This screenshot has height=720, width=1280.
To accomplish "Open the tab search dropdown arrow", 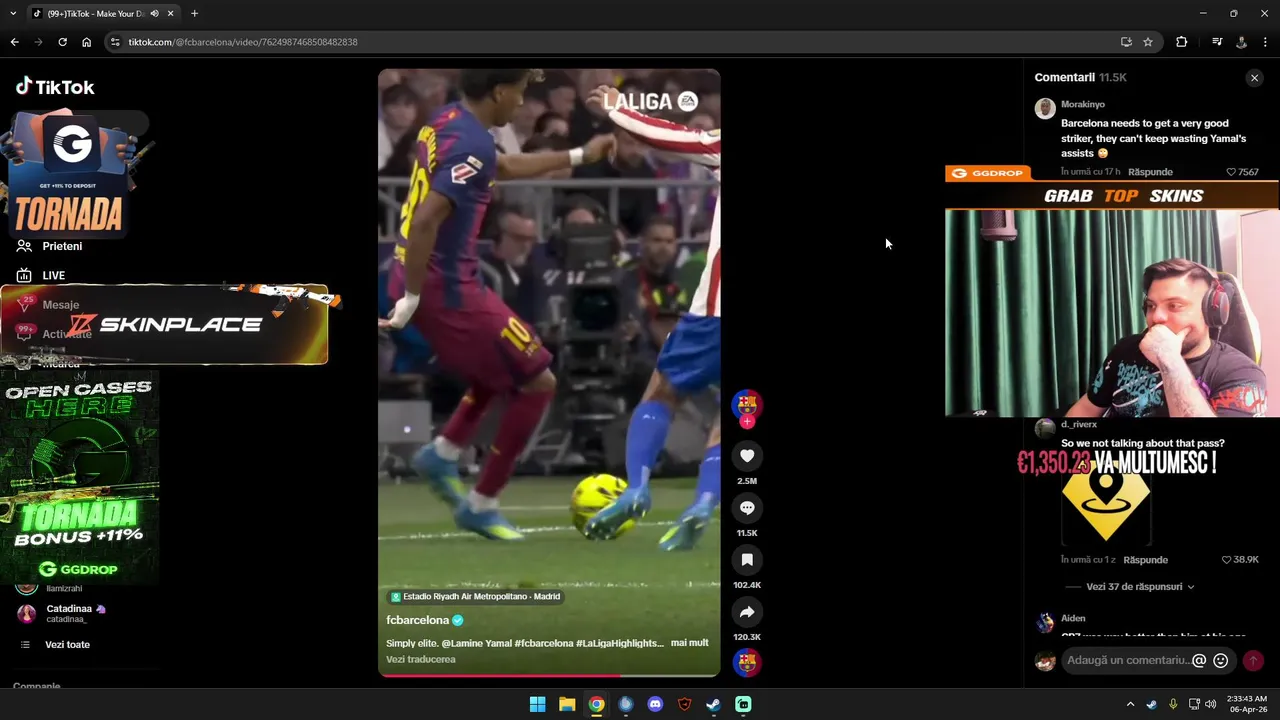I will (13, 14).
